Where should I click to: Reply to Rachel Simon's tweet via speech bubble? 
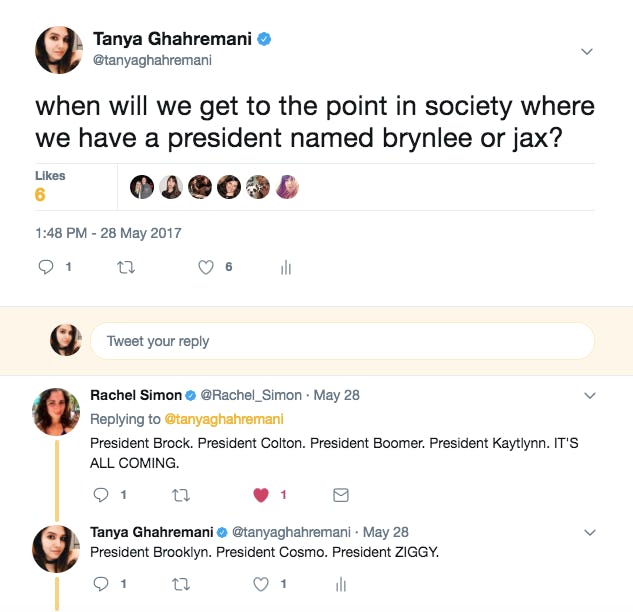point(101,495)
